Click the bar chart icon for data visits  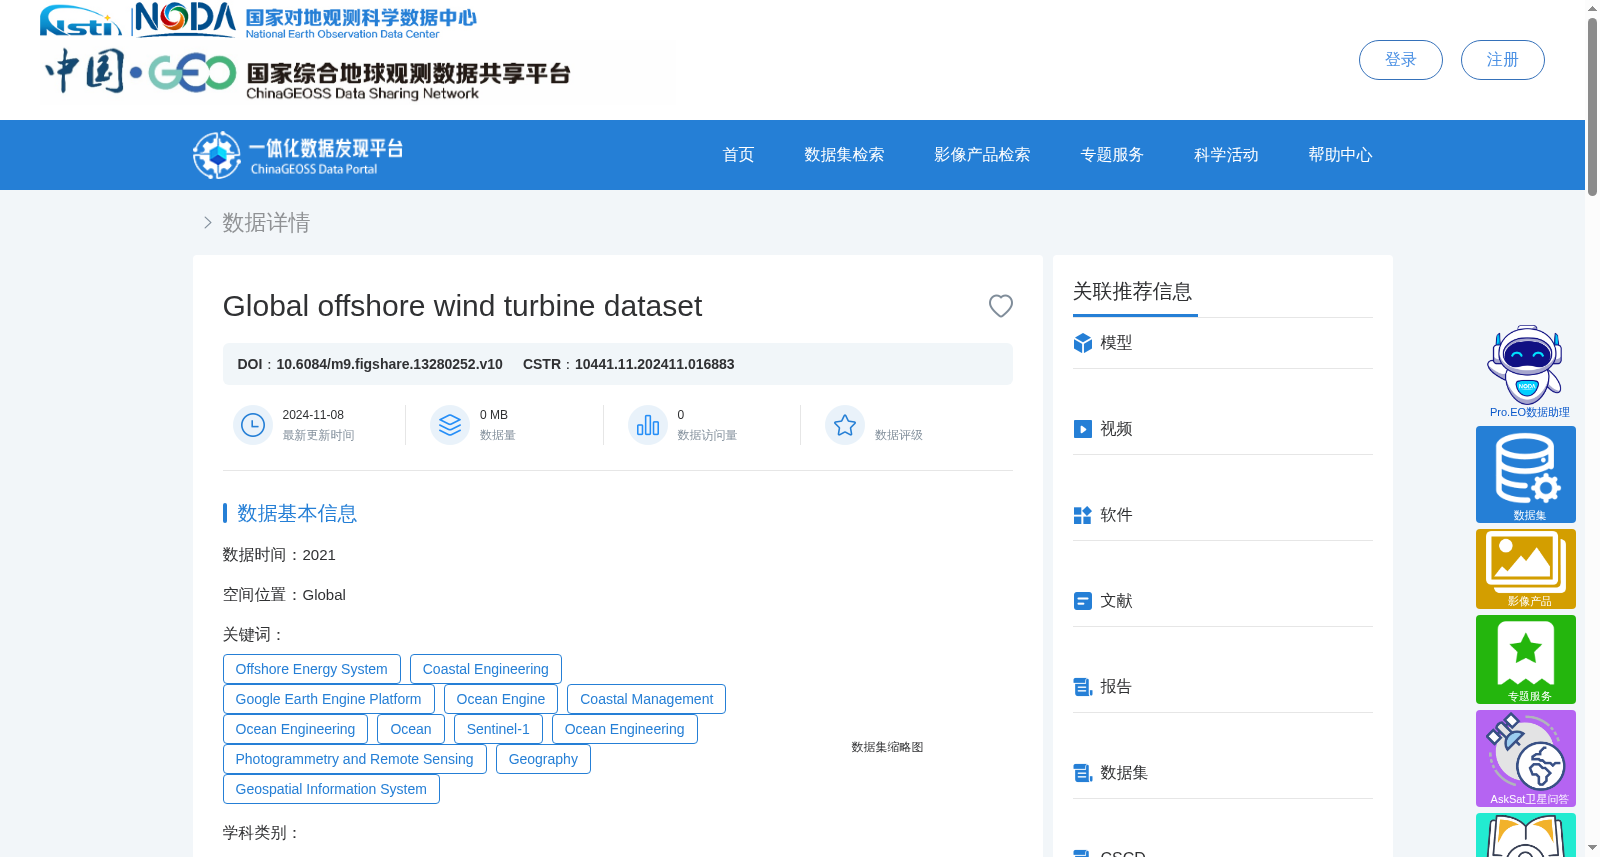pyautogui.click(x=648, y=425)
